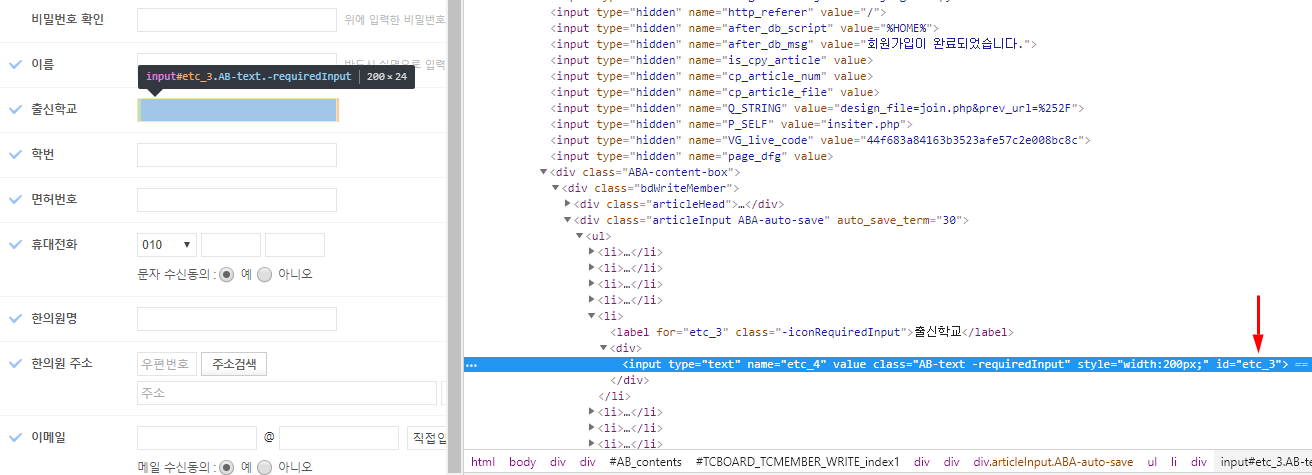Select 아니오 for 문자 수신동의
The width and height of the screenshot is (1312, 475).
tap(265, 274)
